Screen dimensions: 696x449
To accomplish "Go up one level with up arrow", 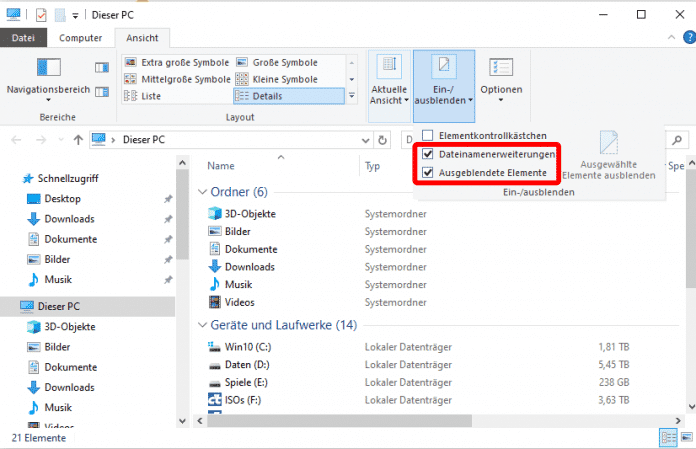I will click(78, 140).
